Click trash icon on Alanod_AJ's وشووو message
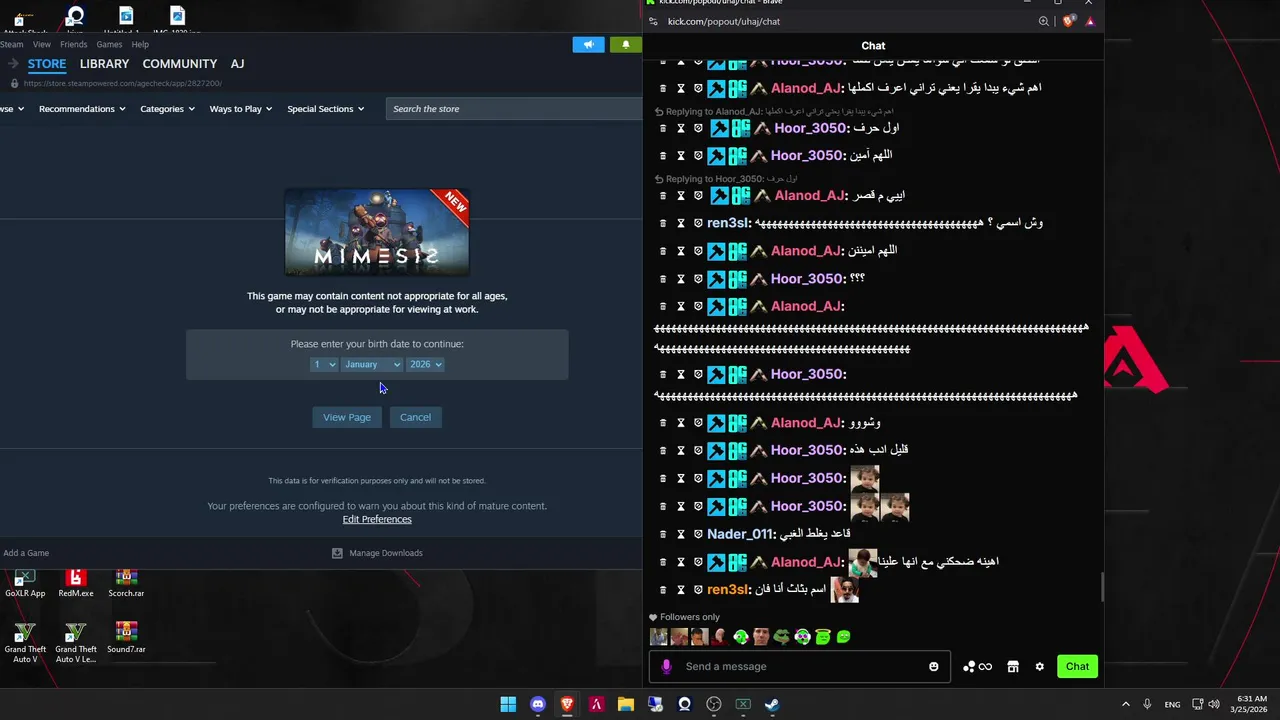Viewport: 1280px width, 720px height. click(663, 423)
